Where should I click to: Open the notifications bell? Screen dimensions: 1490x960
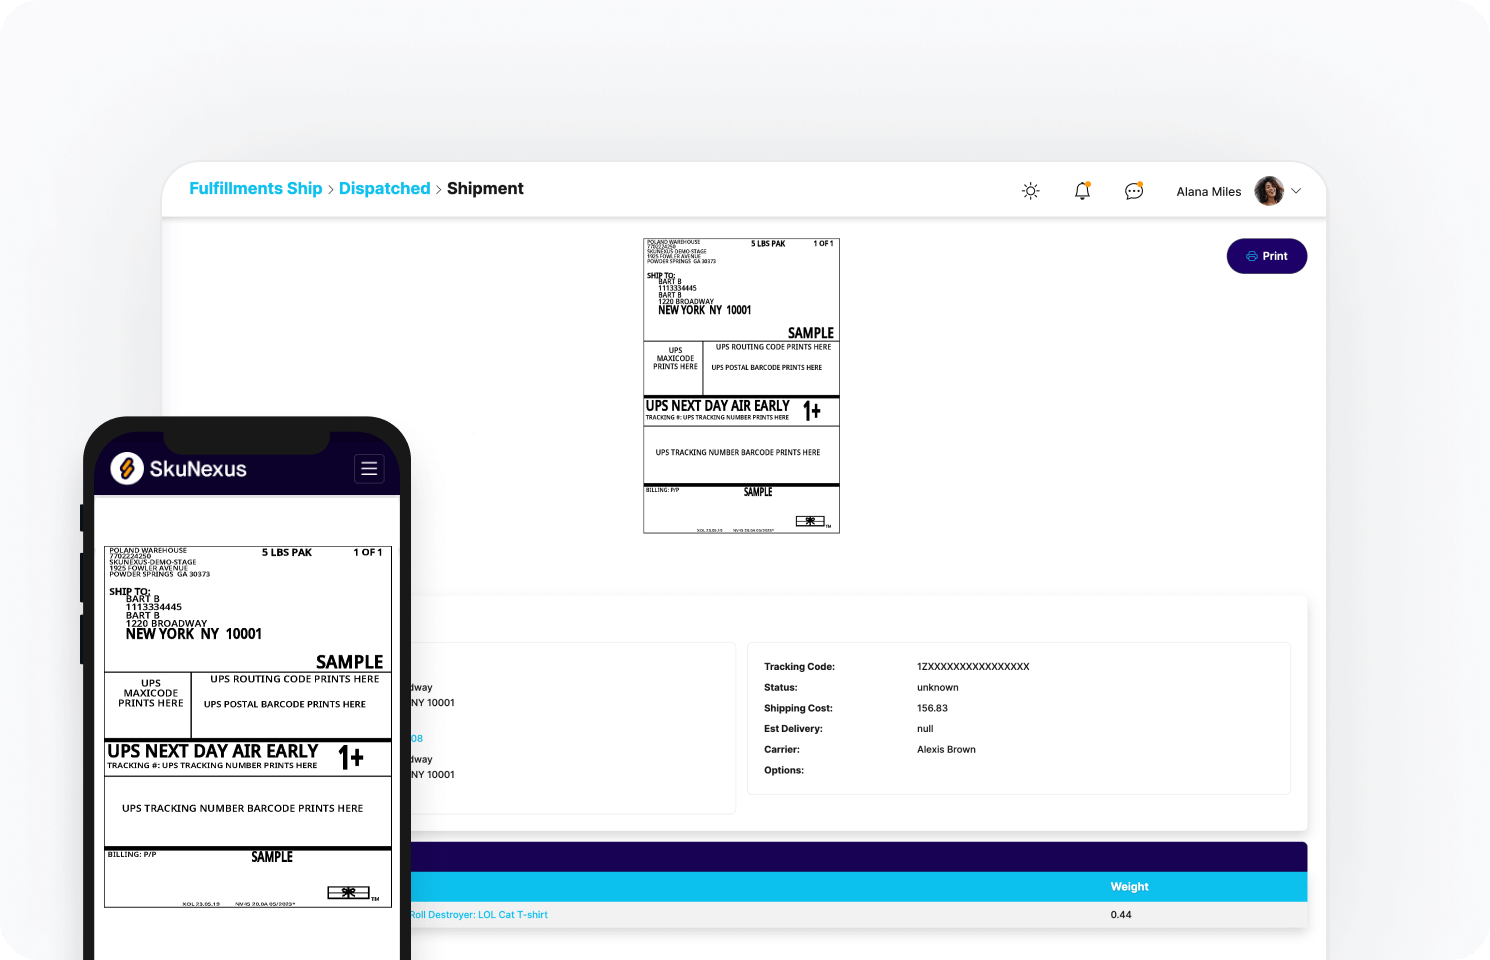coord(1082,191)
